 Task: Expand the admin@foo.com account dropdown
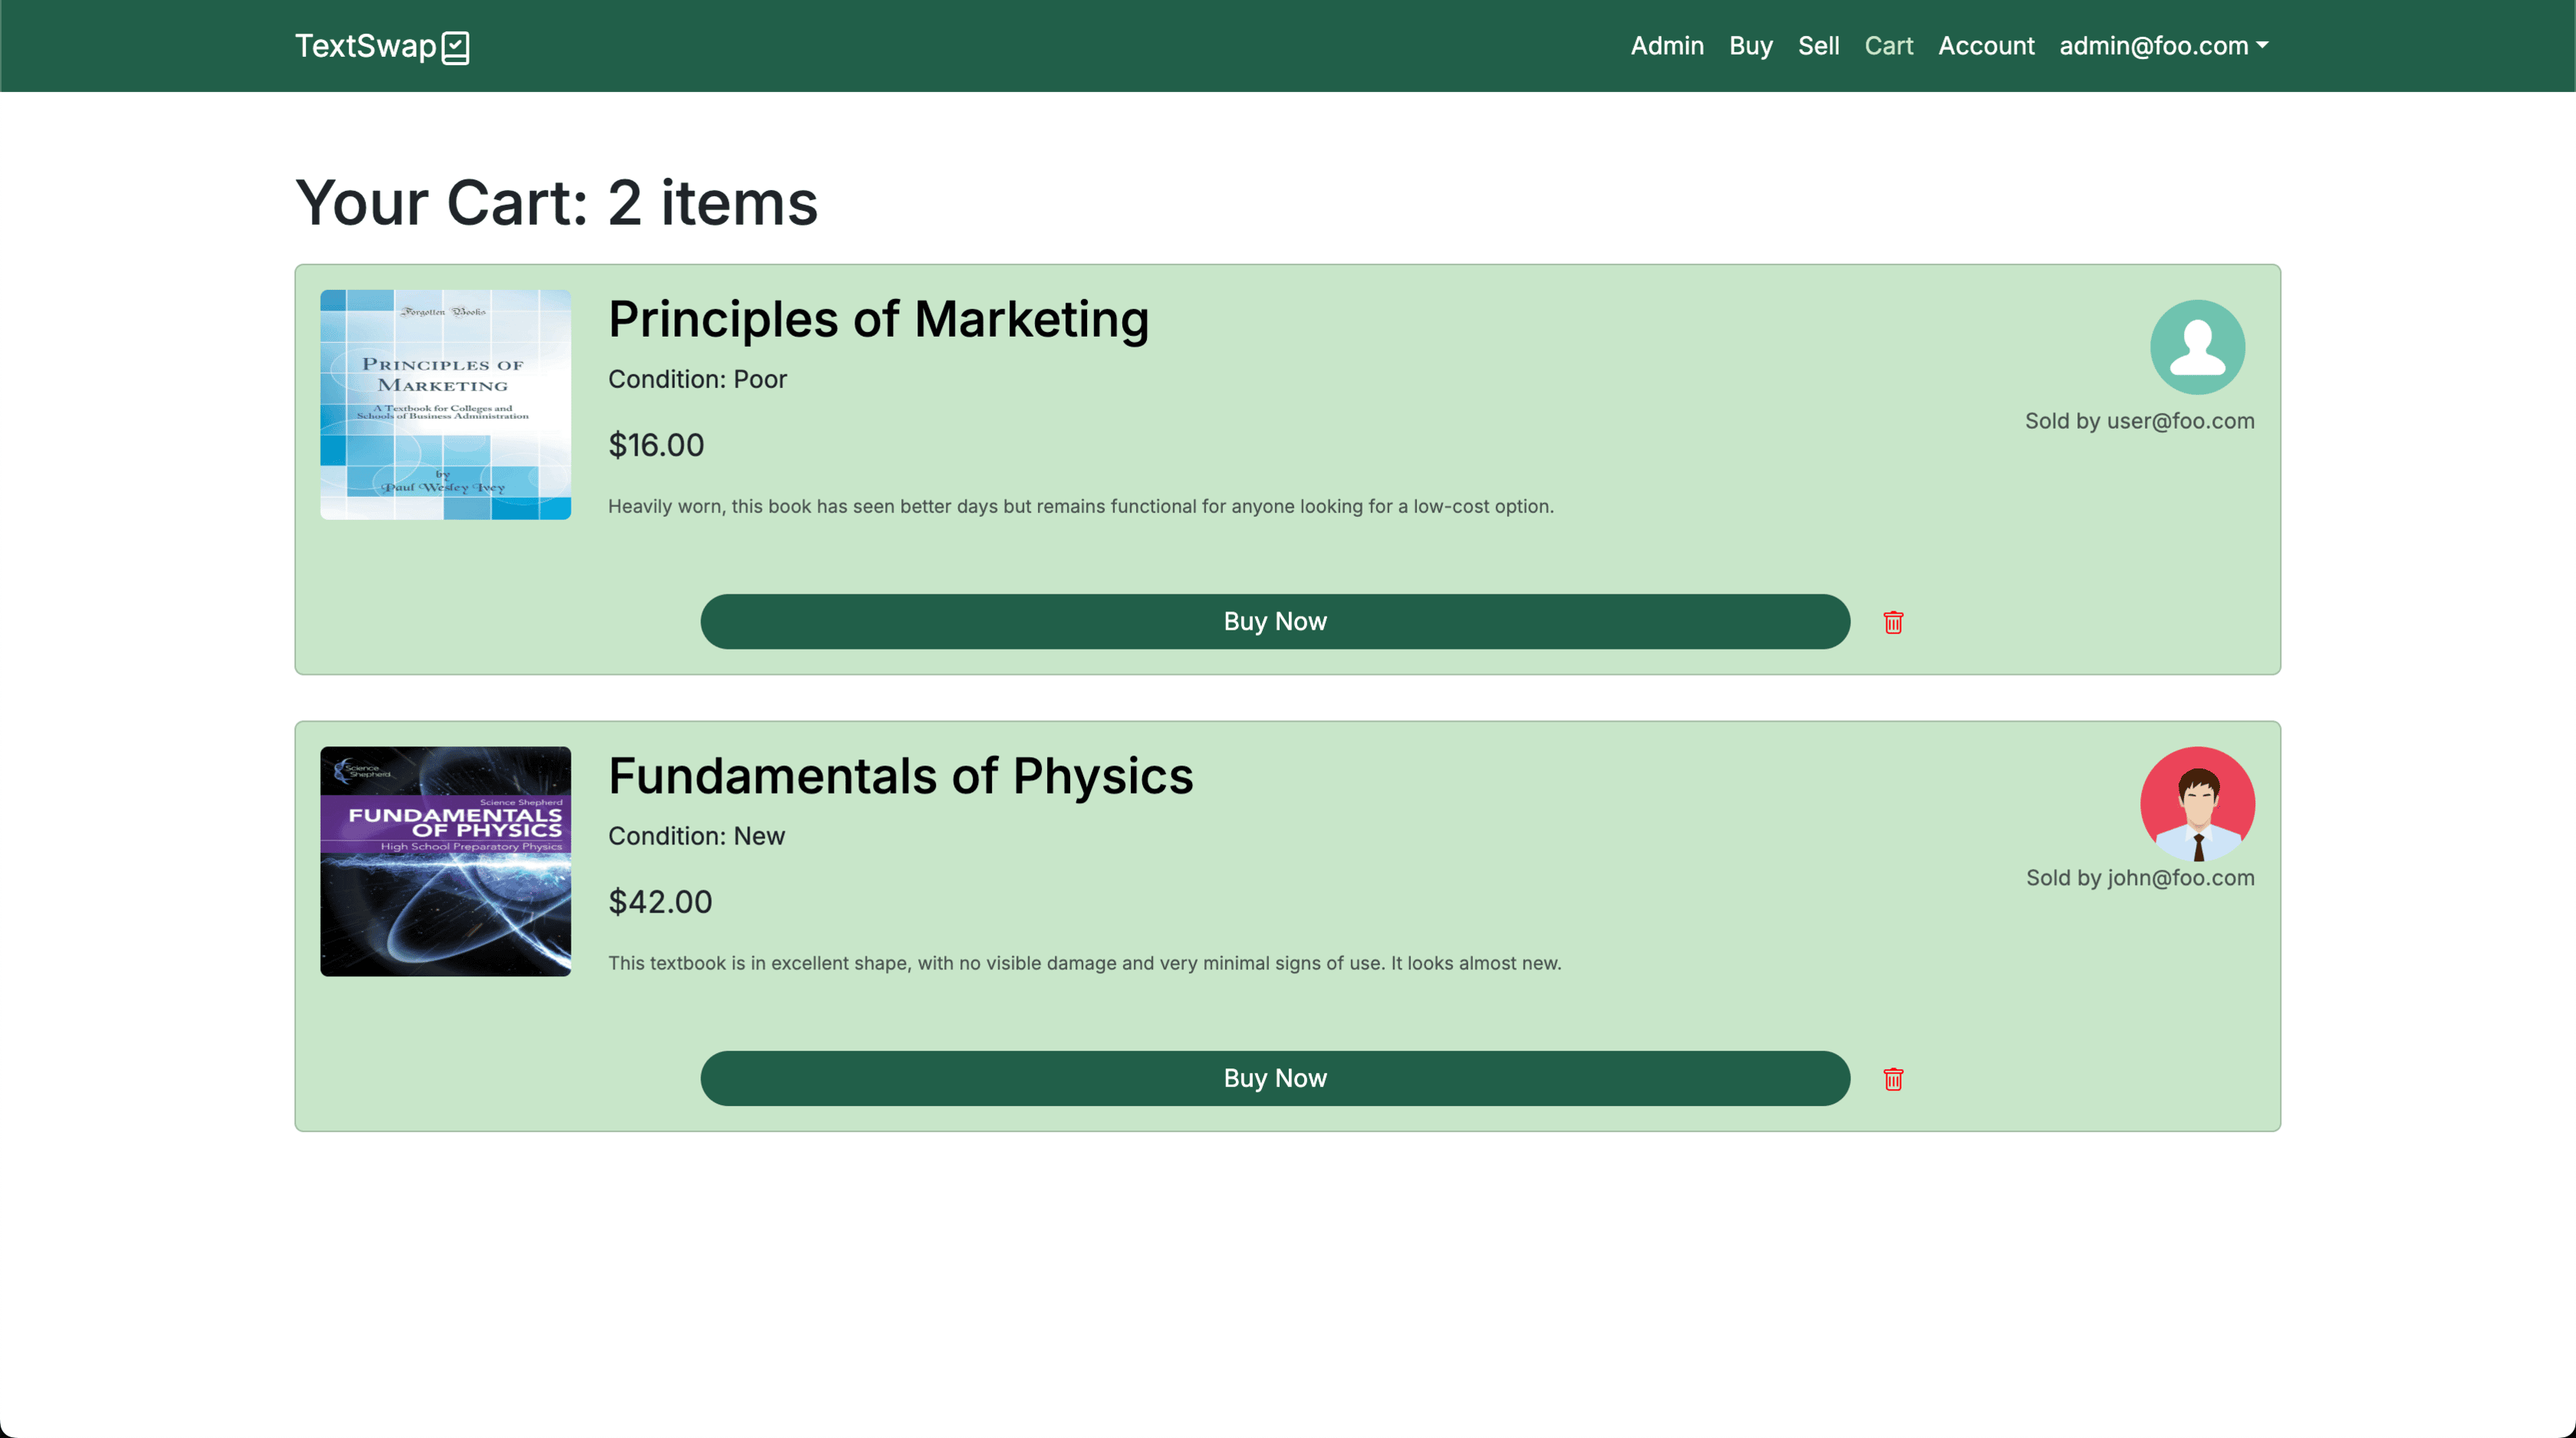pyautogui.click(x=2163, y=46)
